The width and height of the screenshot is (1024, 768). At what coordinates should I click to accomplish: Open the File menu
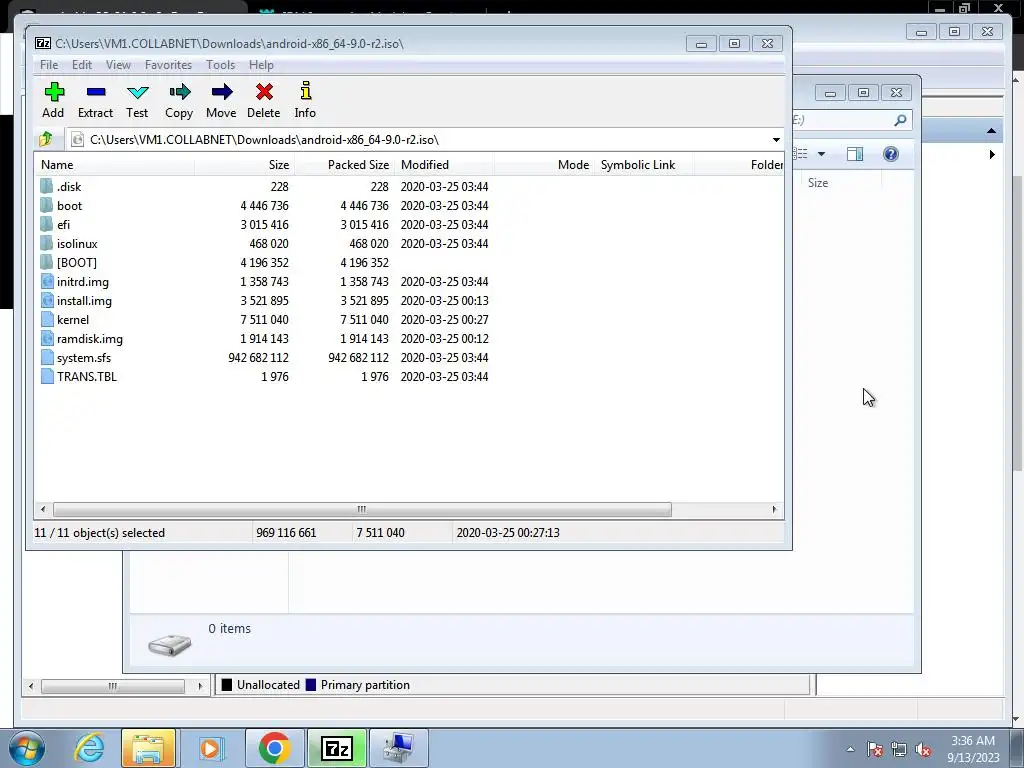[49, 65]
